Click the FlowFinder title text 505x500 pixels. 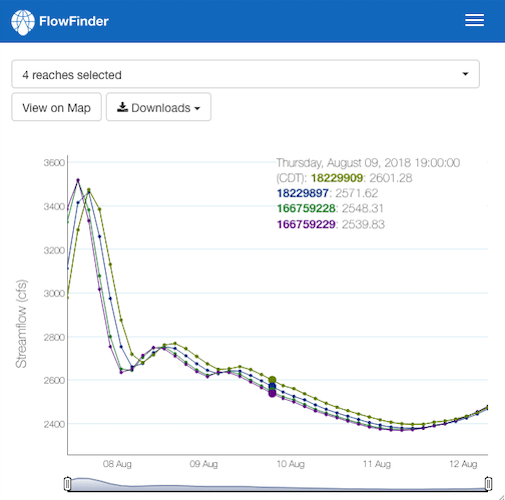74,21
